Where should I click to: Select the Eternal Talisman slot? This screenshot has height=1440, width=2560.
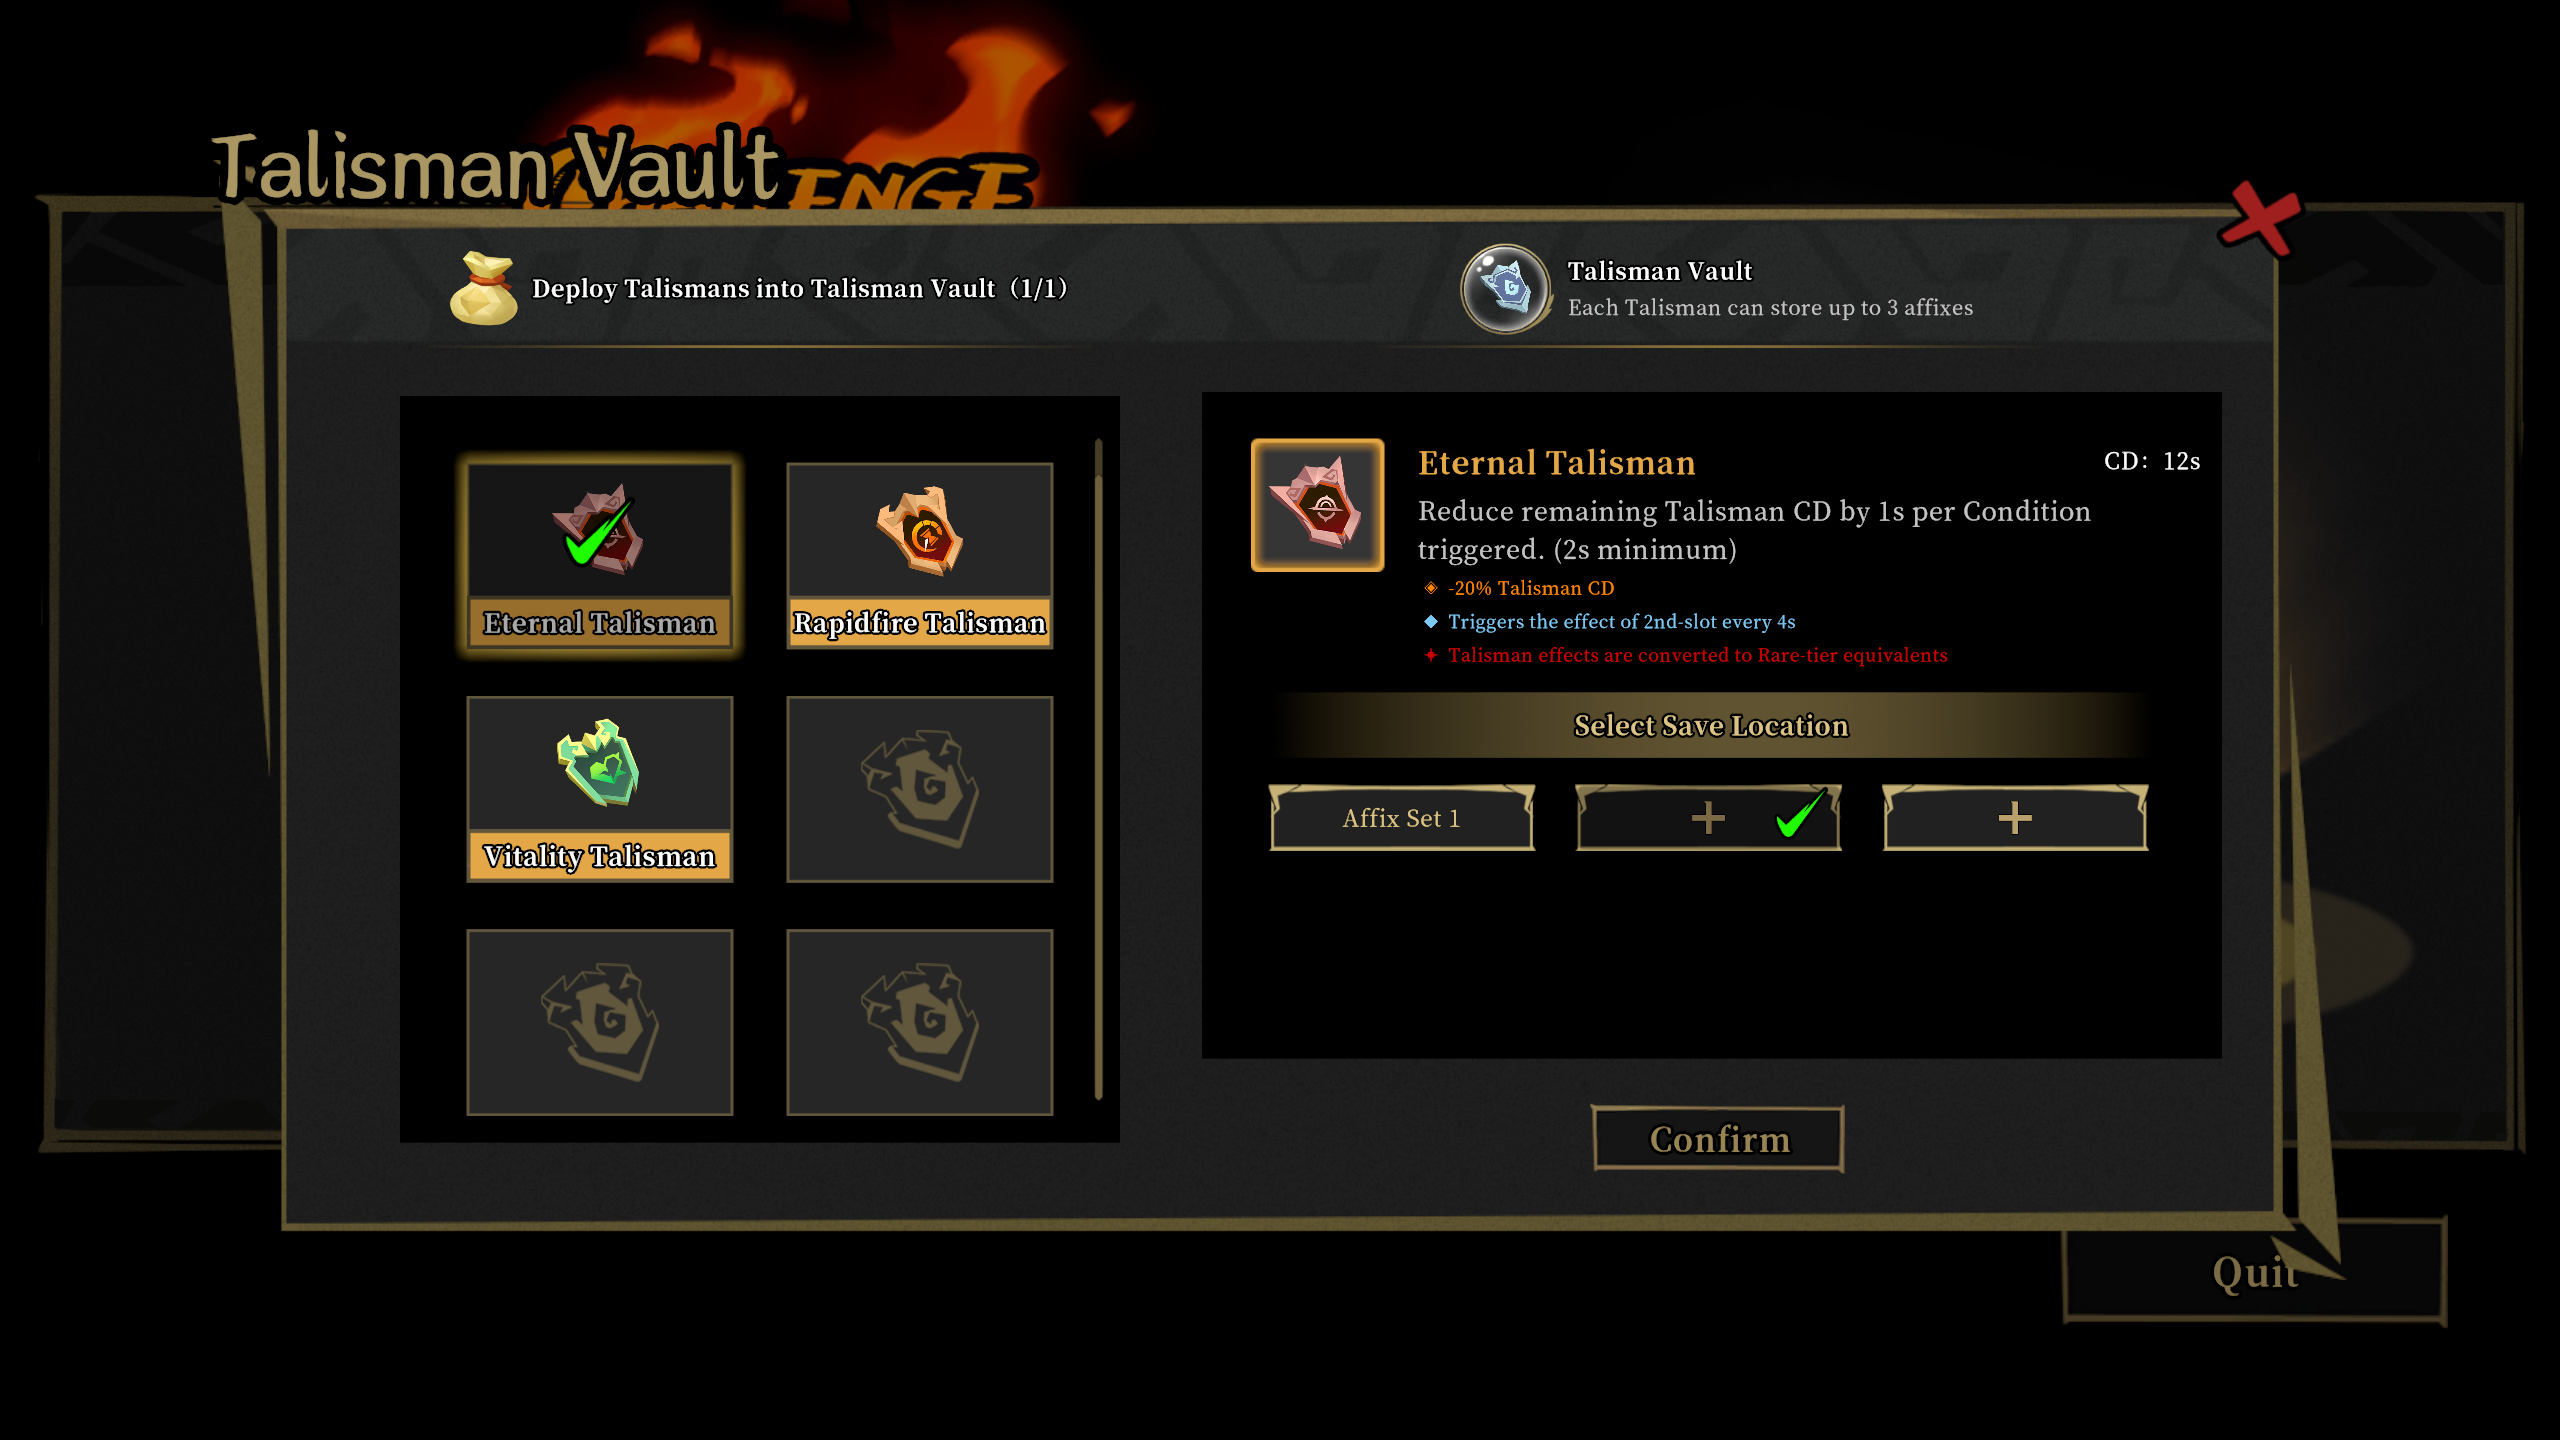600,555
